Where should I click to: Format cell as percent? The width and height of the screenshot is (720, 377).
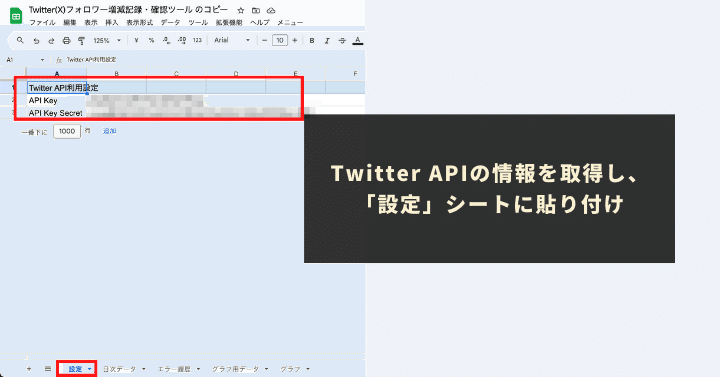point(151,40)
